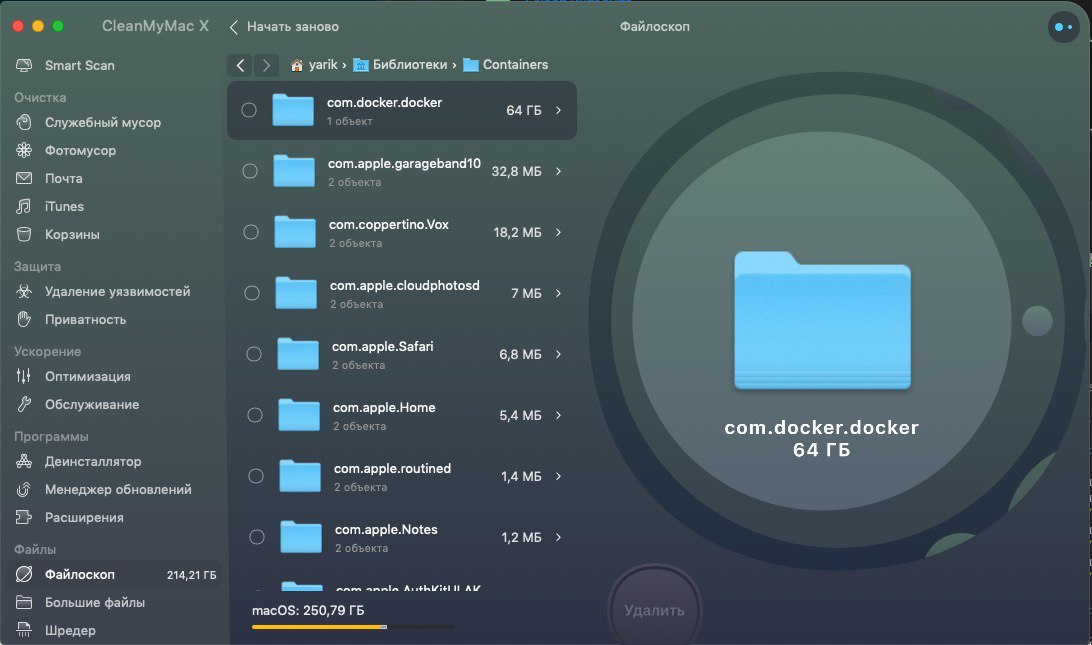Click the Шредер shredder icon
Image resolution: width=1092 pixels, height=645 pixels.
(24, 630)
